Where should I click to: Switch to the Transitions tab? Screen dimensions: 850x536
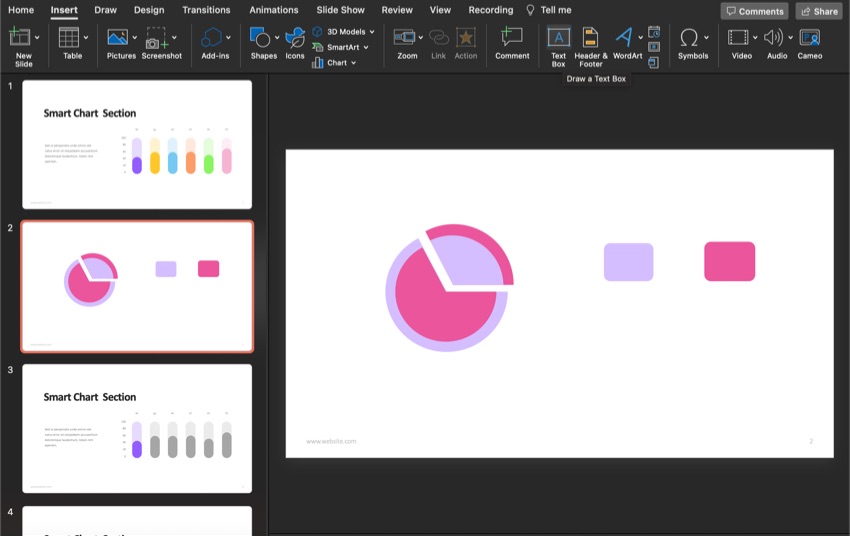(206, 10)
